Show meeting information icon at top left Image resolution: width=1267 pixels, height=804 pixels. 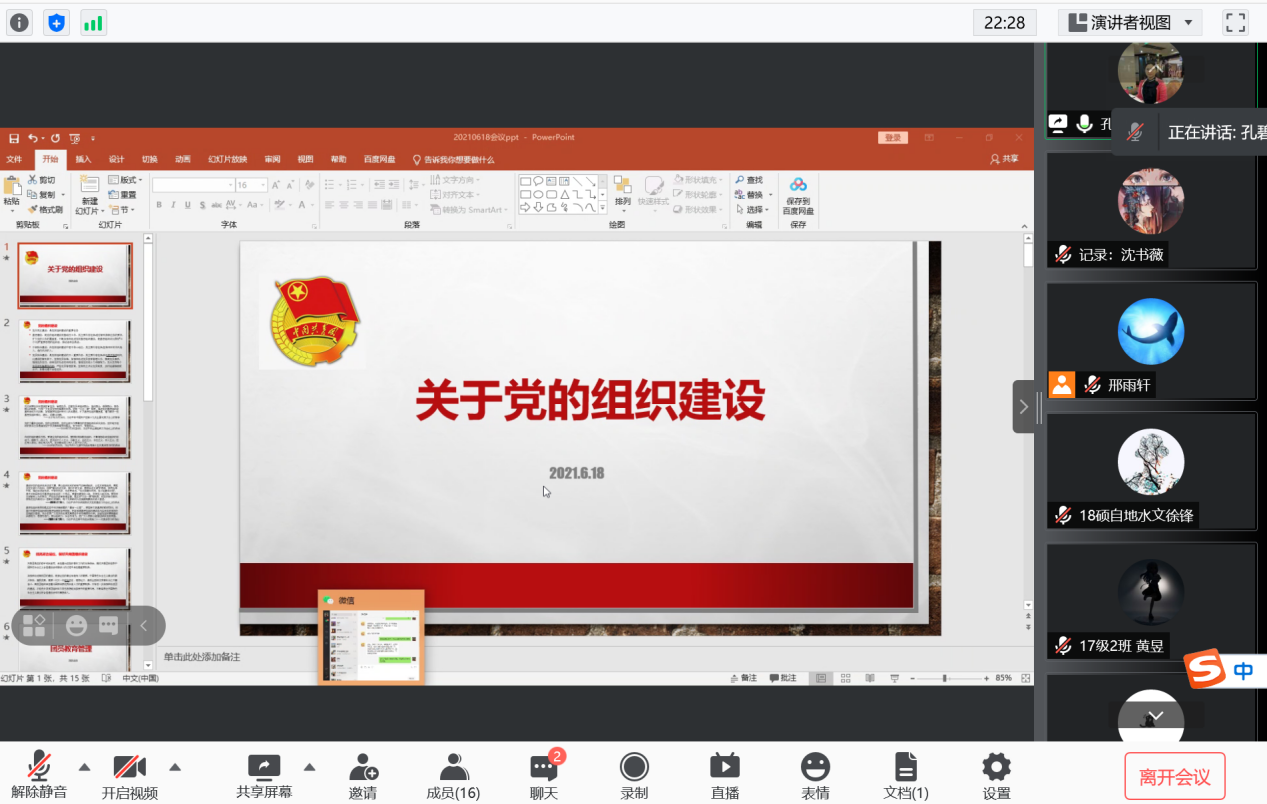(x=19, y=22)
